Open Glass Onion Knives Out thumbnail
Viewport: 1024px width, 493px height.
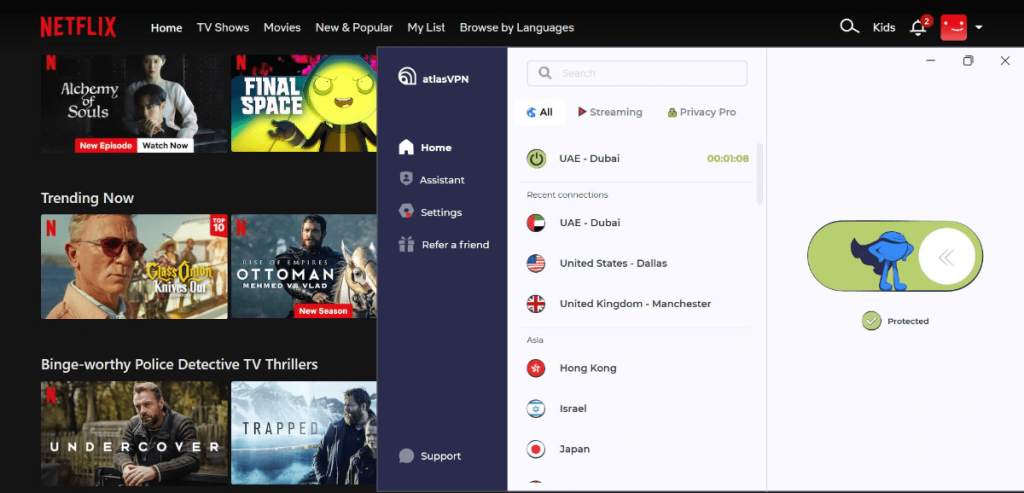[135, 266]
